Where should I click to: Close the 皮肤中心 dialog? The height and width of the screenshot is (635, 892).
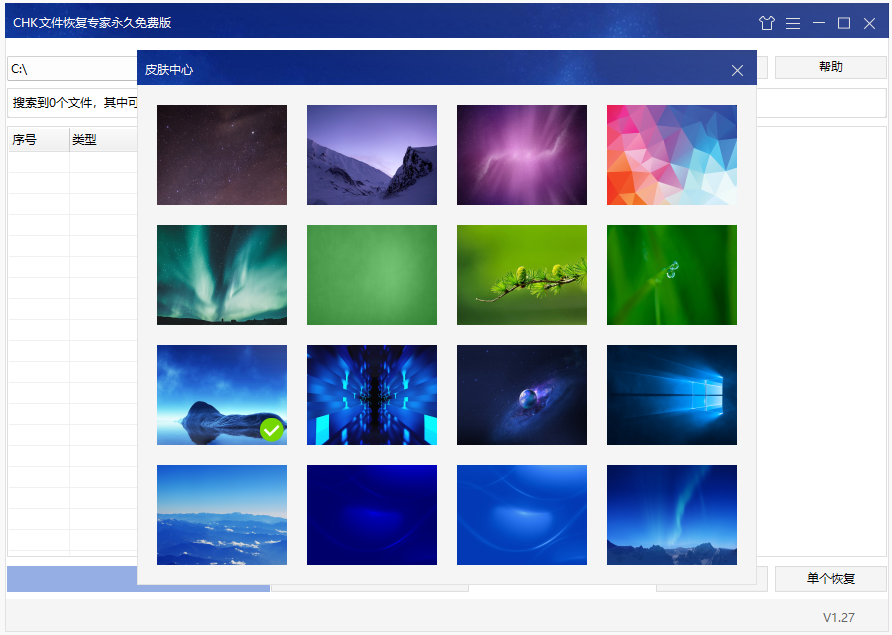tap(737, 71)
